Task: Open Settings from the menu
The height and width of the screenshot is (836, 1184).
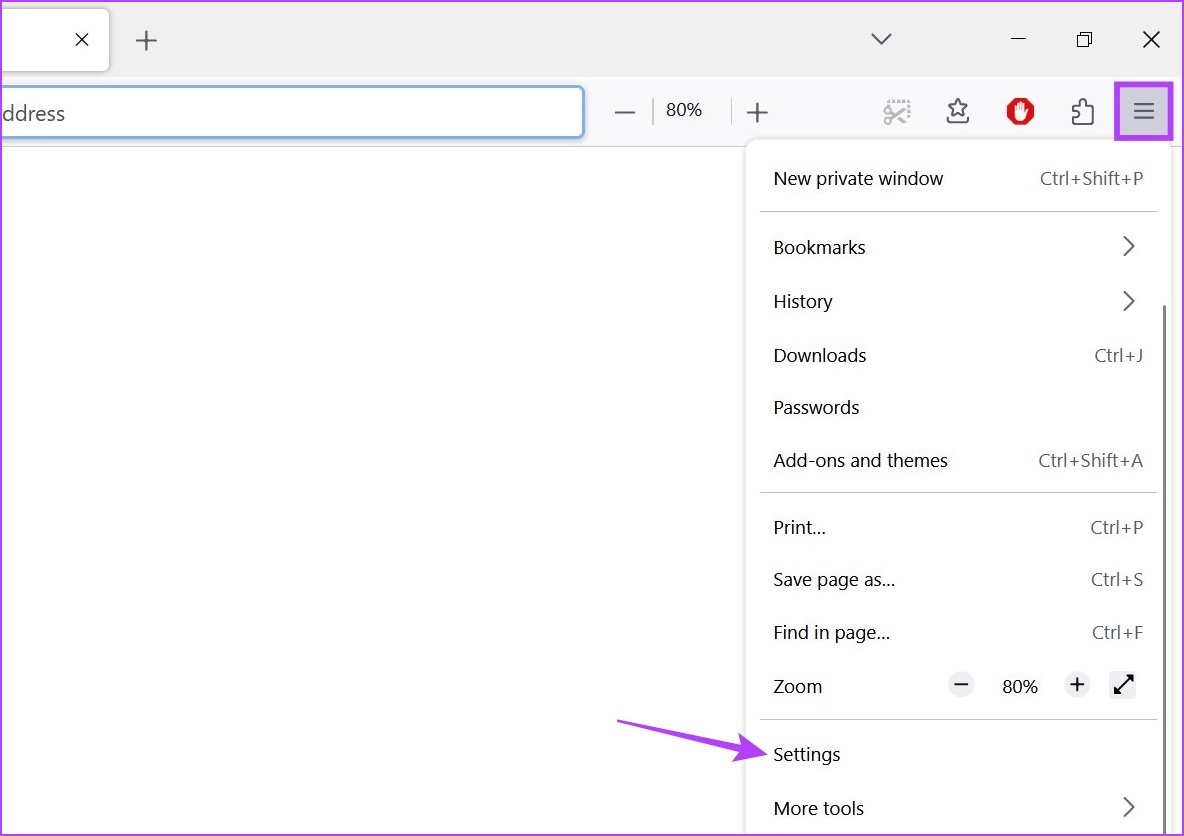Action: pyautogui.click(x=806, y=754)
